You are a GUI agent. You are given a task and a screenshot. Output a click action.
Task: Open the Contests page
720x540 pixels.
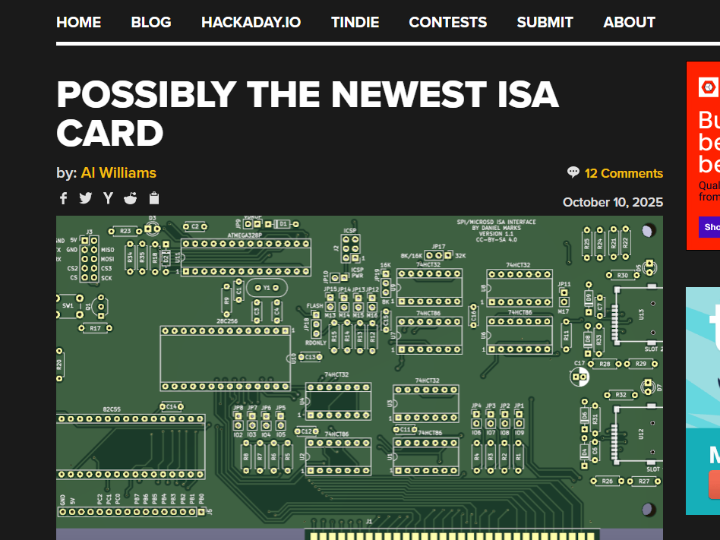(448, 22)
